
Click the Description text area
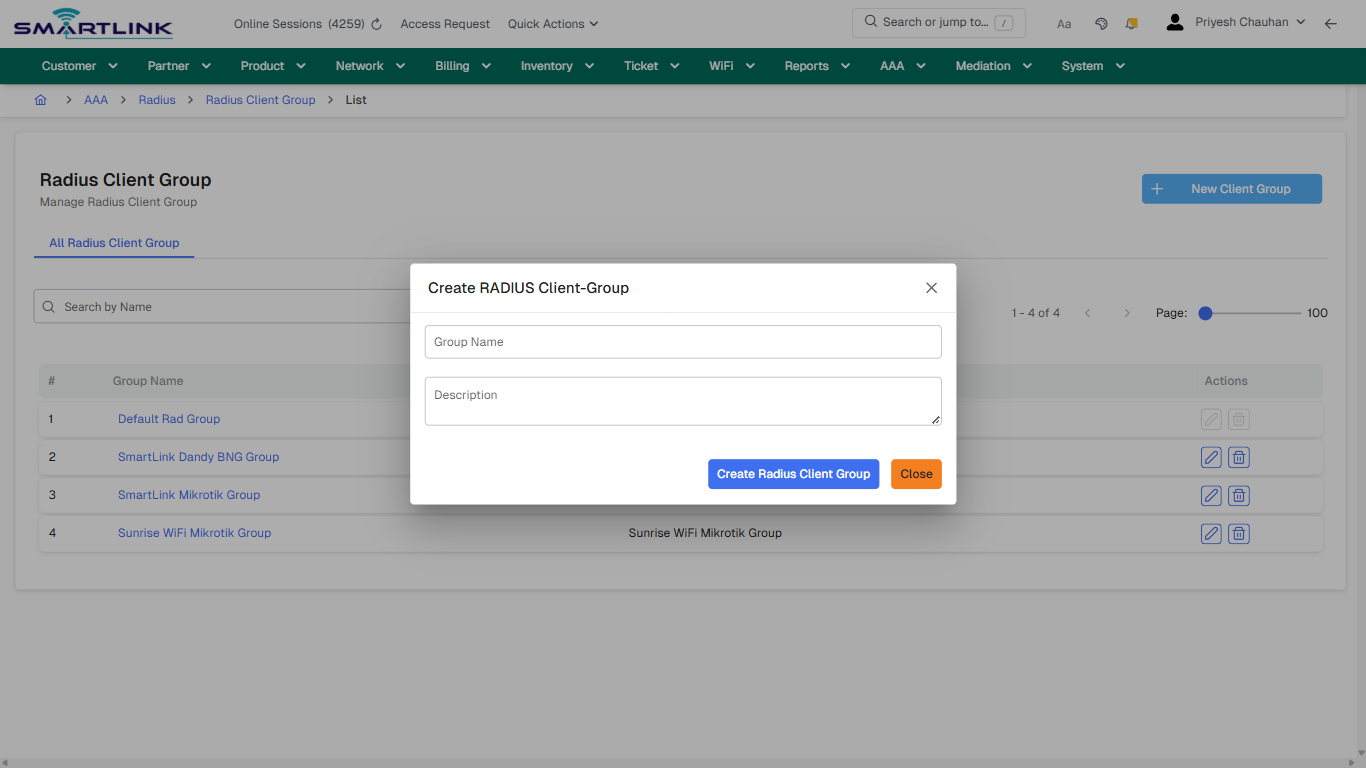coord(683,400)
